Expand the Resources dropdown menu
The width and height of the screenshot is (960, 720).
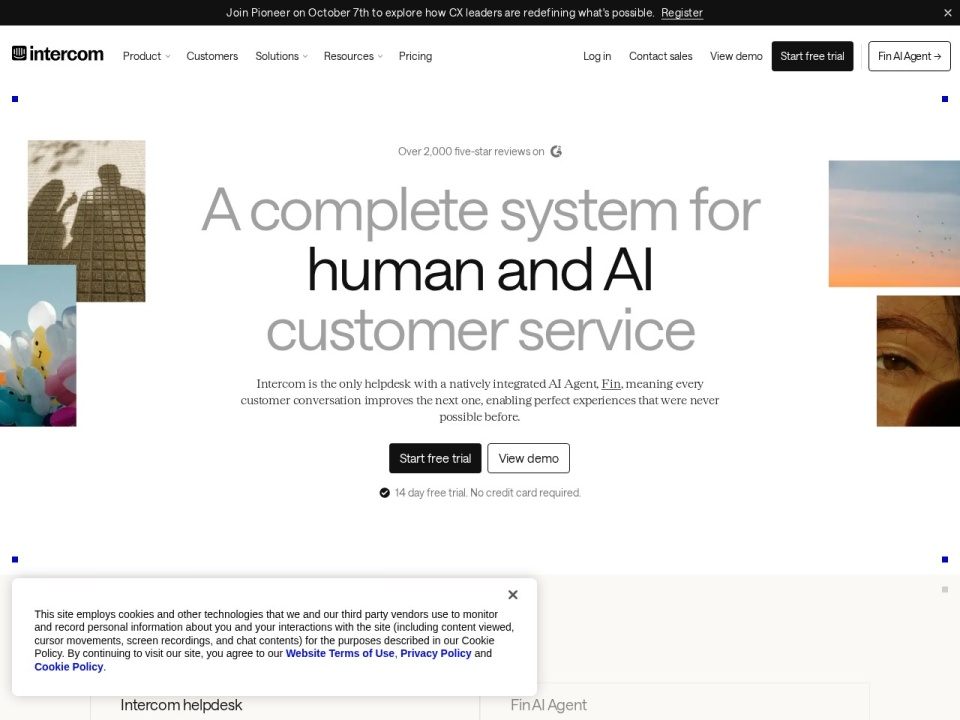point(353,56)
